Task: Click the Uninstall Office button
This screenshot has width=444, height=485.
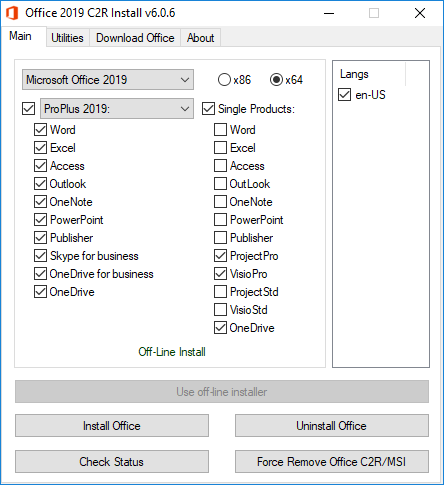Action: click(x=332, y=426)
